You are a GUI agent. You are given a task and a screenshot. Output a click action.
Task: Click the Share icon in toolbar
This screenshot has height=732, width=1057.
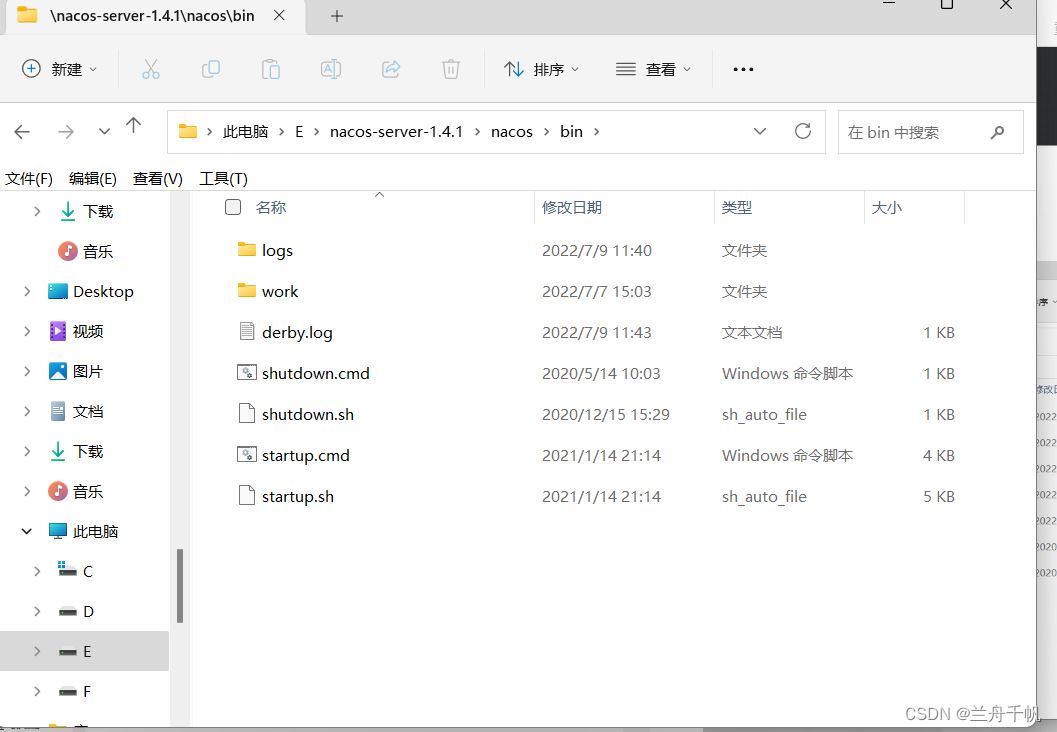pyautogui.click(x=391, y=69)
